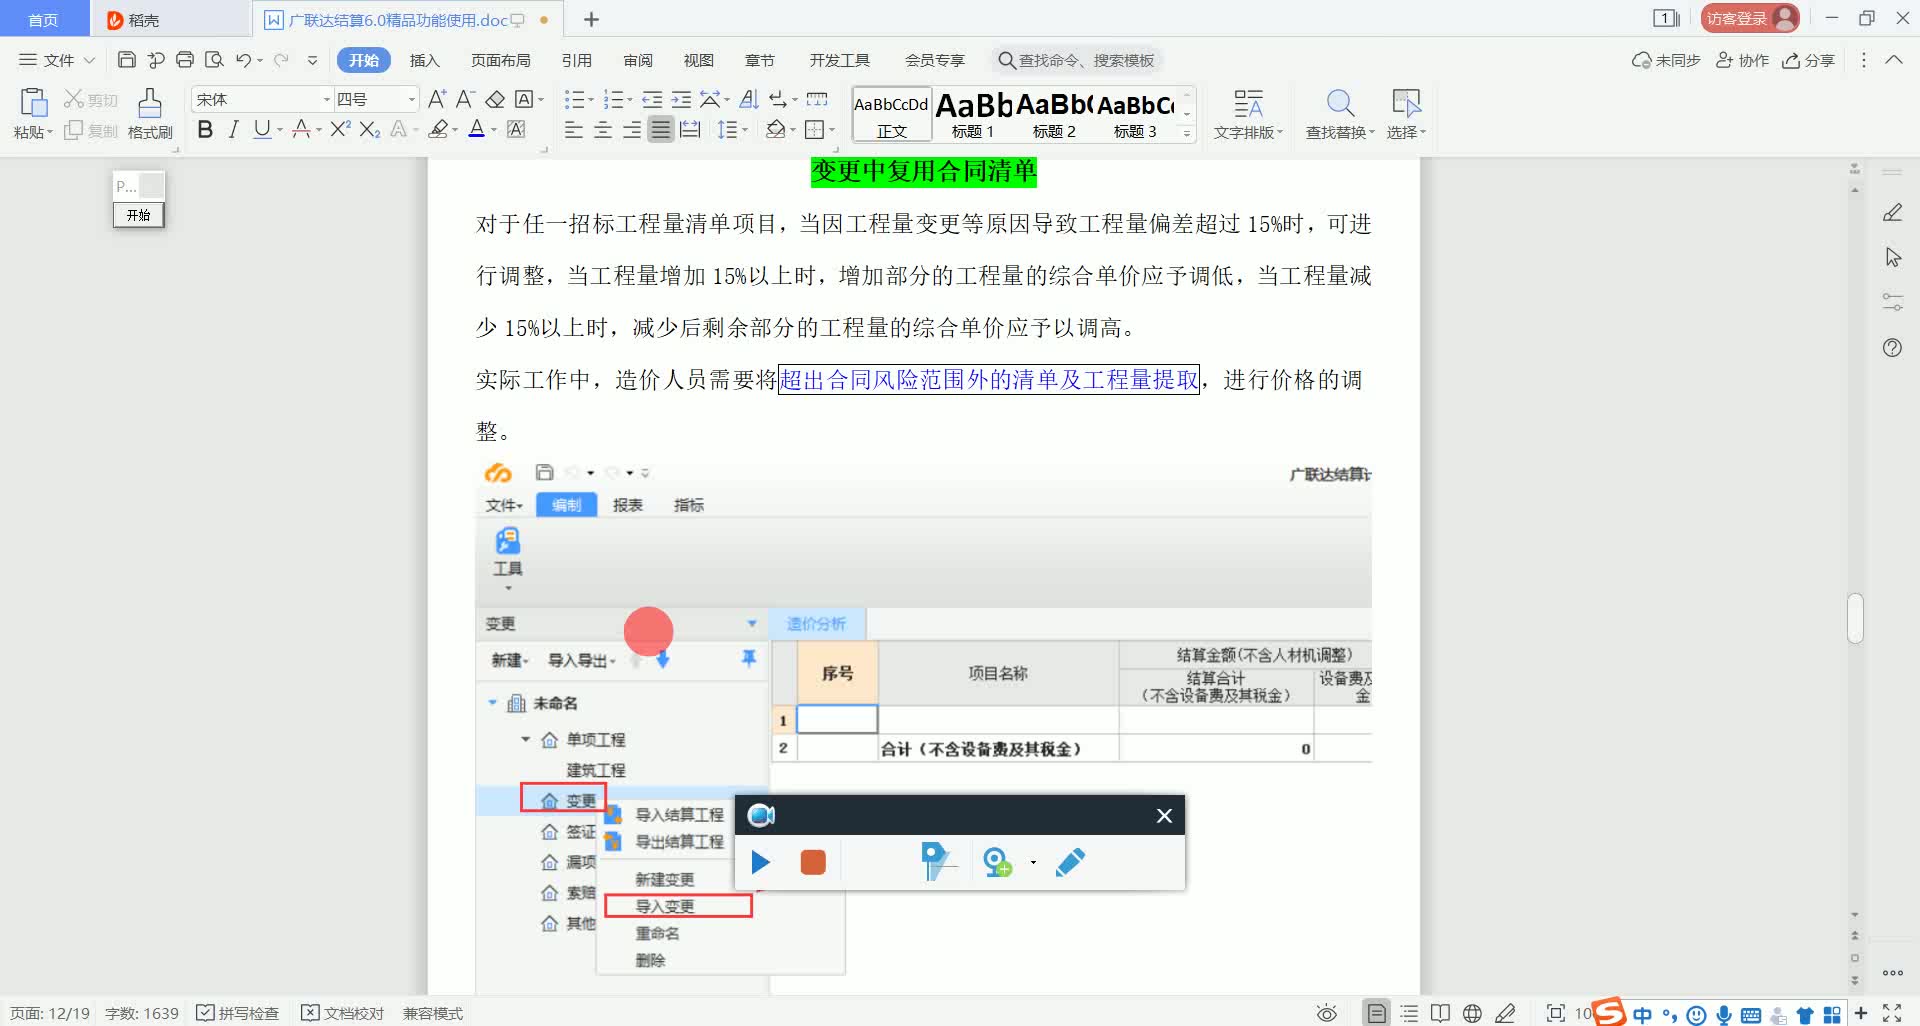The image size is (1920, 1026).
Task: Click the Paste icon
Action: [x=33, y=102]
